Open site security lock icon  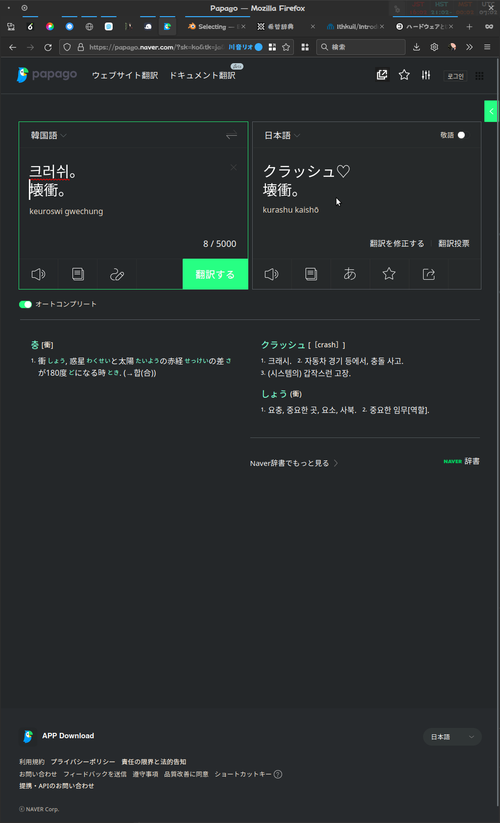point(80,47)
